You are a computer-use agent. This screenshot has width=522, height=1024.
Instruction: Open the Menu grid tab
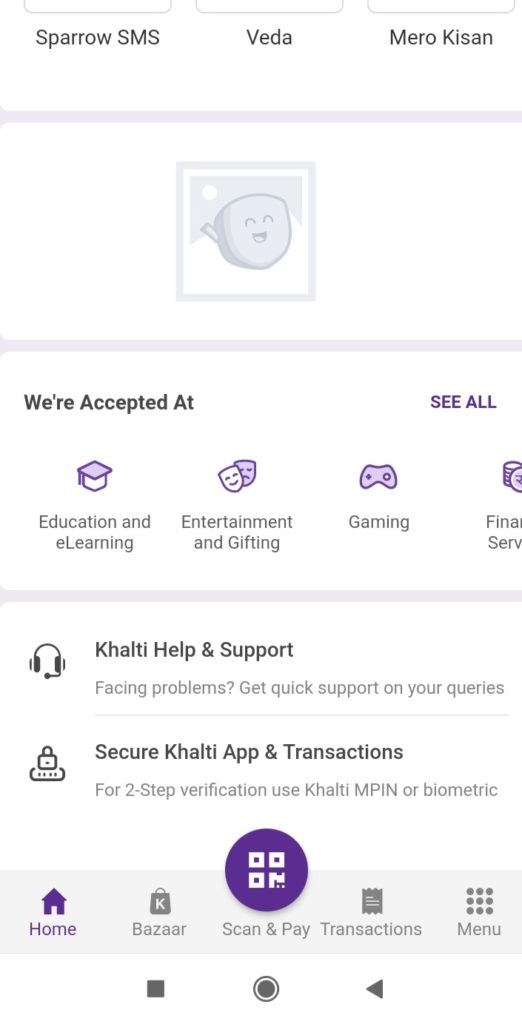click(x=479, y=913)
